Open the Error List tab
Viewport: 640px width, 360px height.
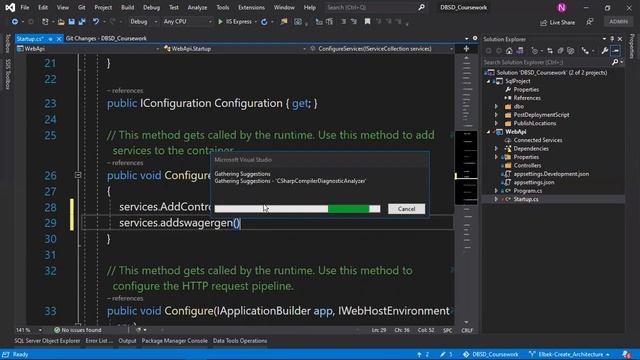(99, 341)
